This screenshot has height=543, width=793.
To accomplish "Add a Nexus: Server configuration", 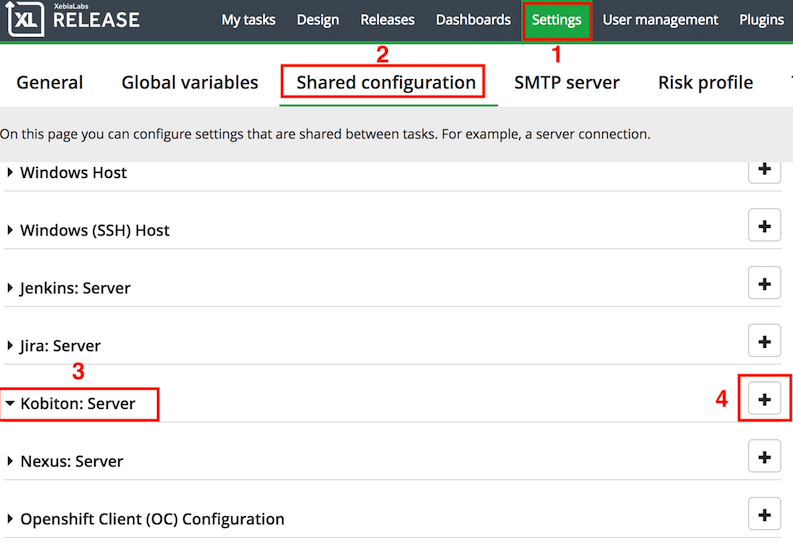I will click(x=764, y=458).
